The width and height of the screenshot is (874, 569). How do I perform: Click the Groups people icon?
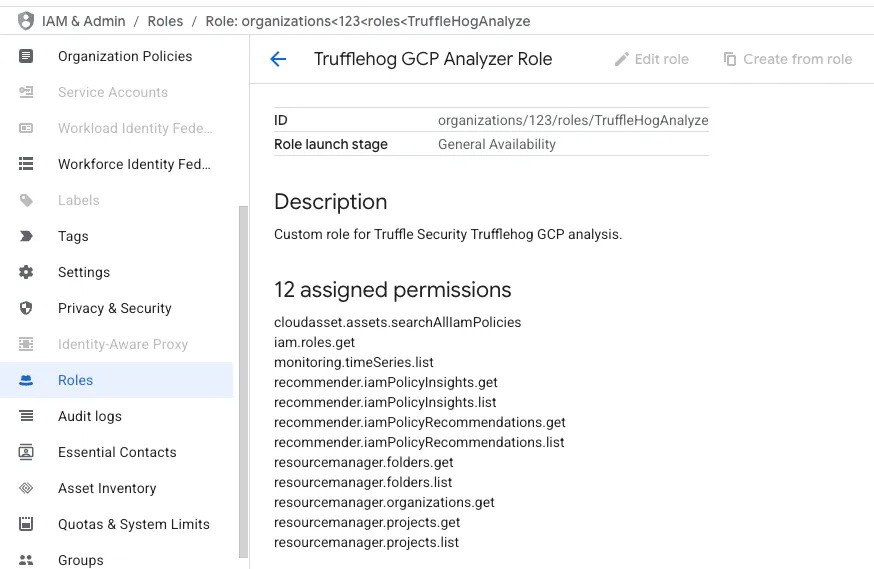click(26, 560)
